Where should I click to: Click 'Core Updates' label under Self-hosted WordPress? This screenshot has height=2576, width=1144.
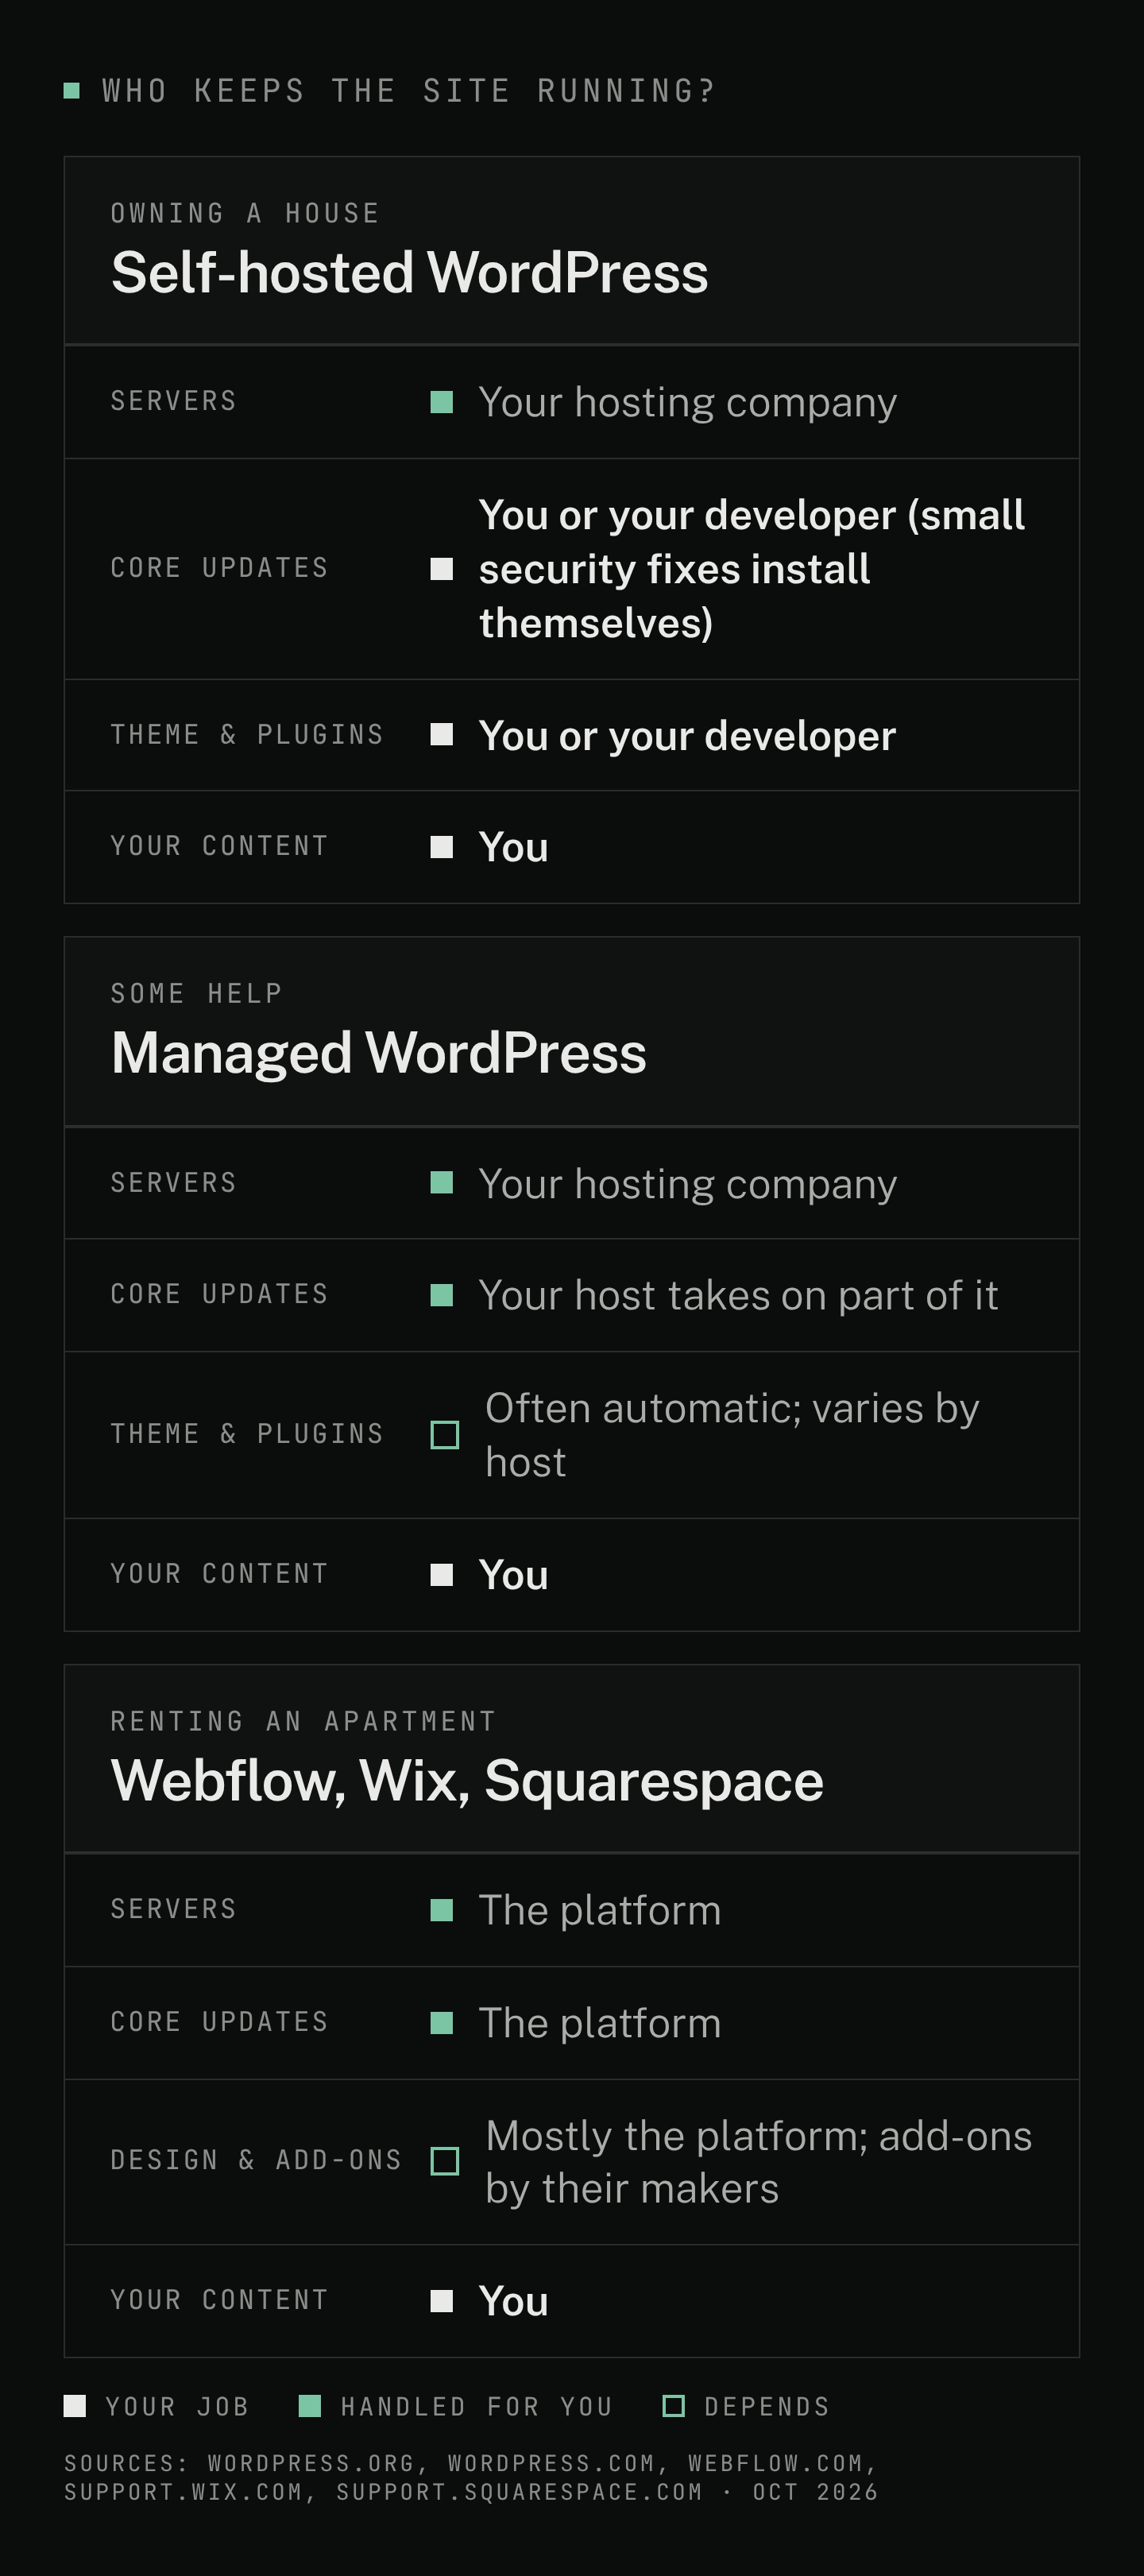pos(220,567)
